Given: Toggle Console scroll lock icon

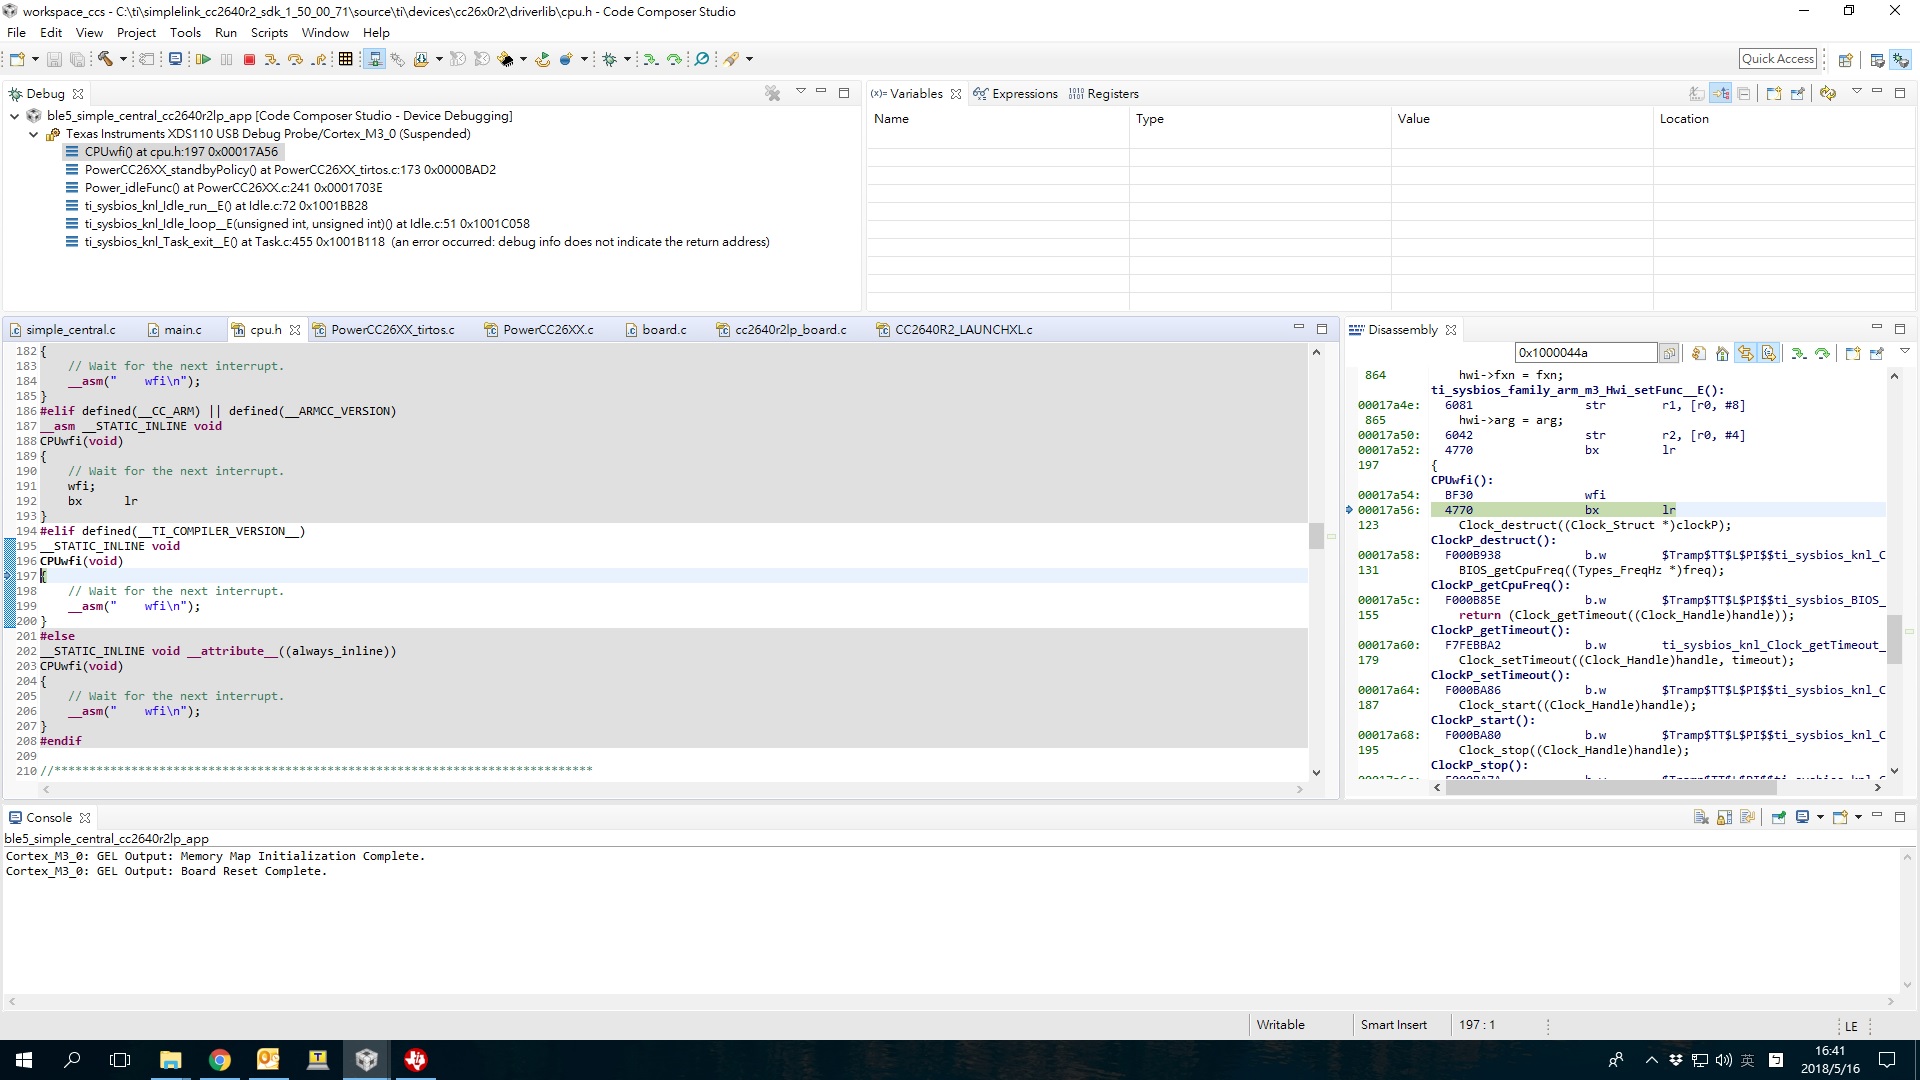Looking at the screenshot, I should tap(1725, 817).
